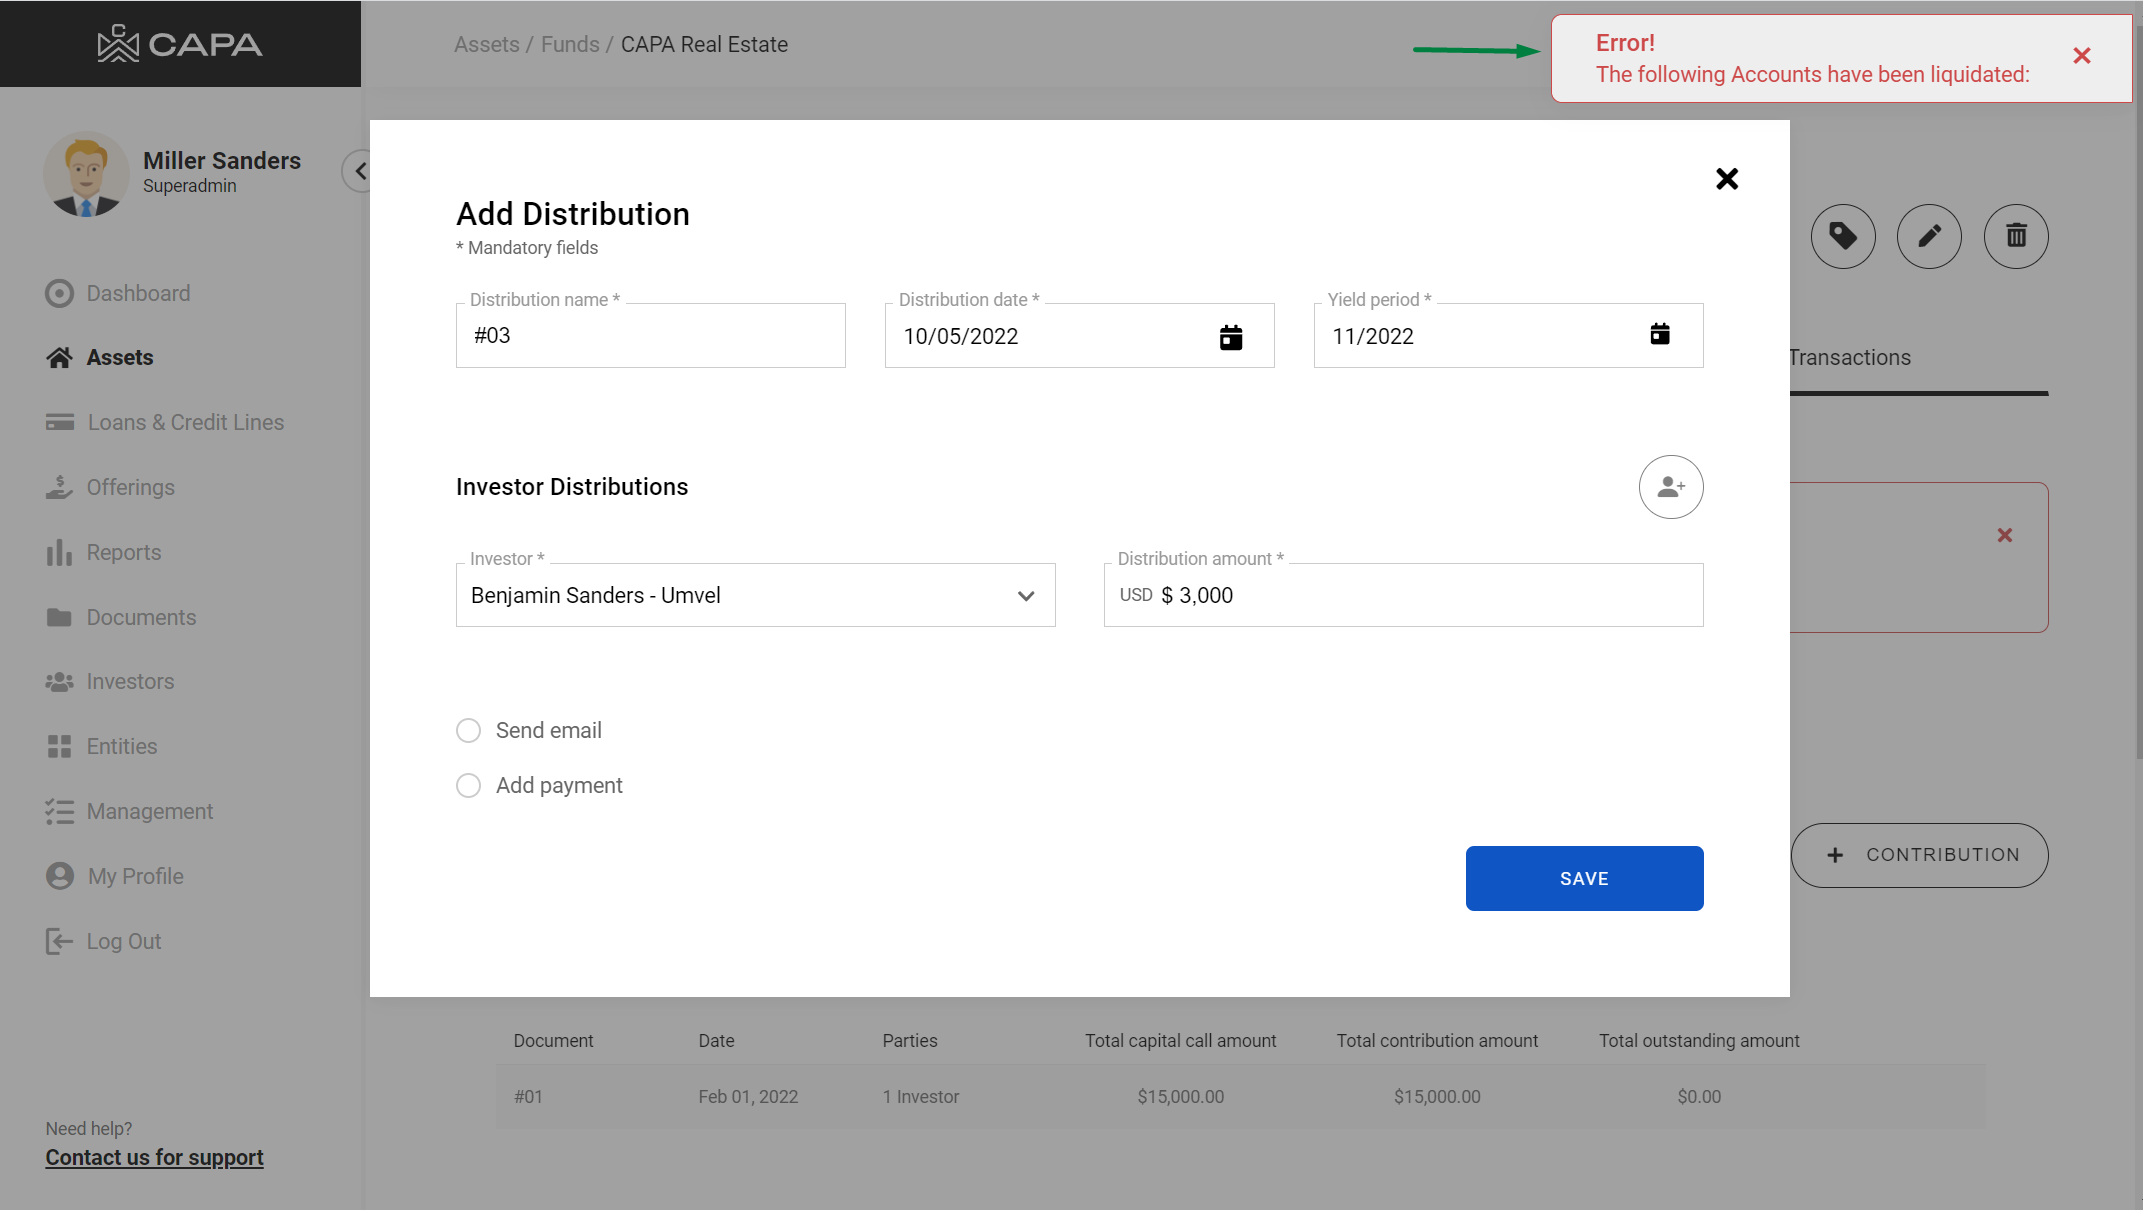This screenshot has width=2143, height=1210.
Task: Expand the Investor dropdown
Action: [755, 596]
